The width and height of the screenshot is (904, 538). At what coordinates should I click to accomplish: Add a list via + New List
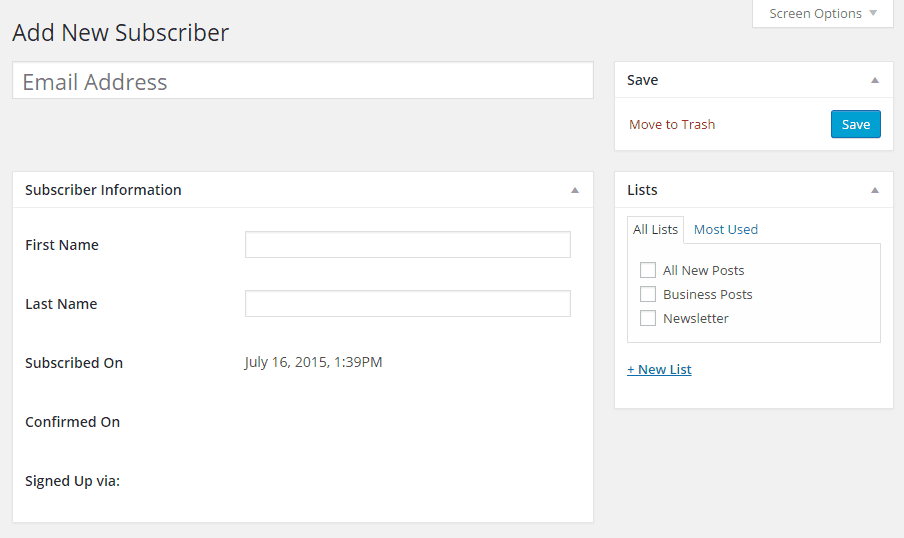[x=659, y=369]
